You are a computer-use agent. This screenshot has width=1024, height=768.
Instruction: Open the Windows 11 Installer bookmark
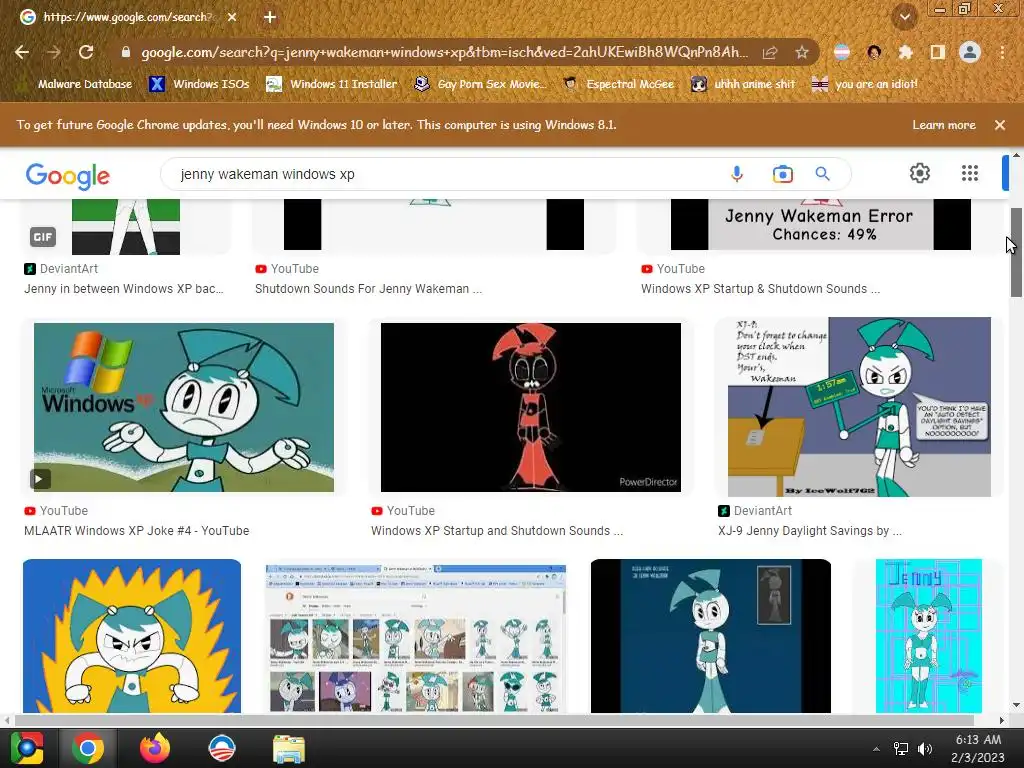(332, 84)
